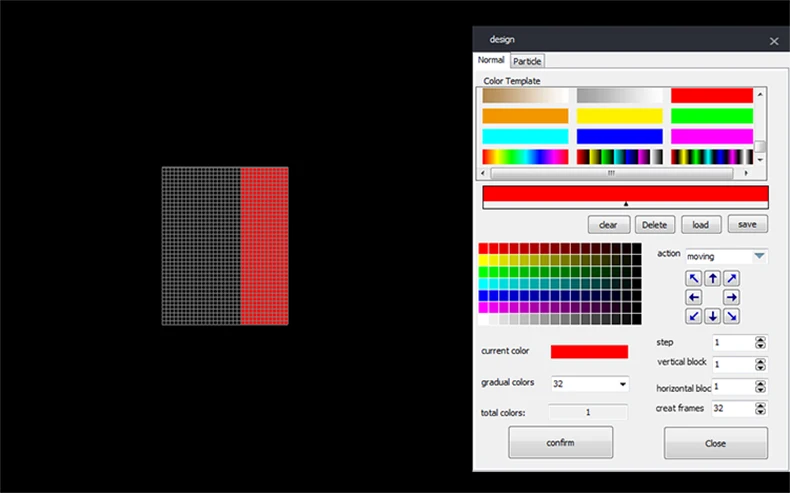This screenshot has width=790, height=493.
Task: Click the load button
Action: coord(701,225)
